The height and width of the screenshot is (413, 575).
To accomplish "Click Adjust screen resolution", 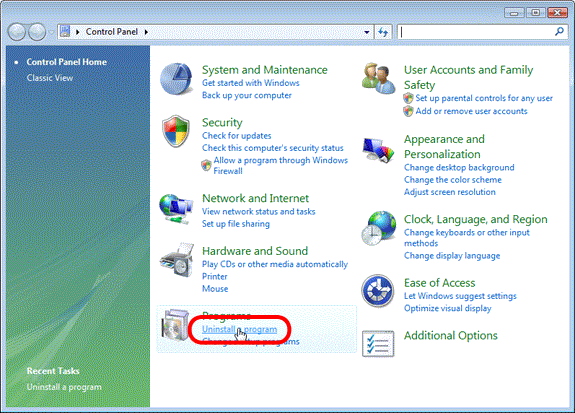I will (x=450, y=192).
